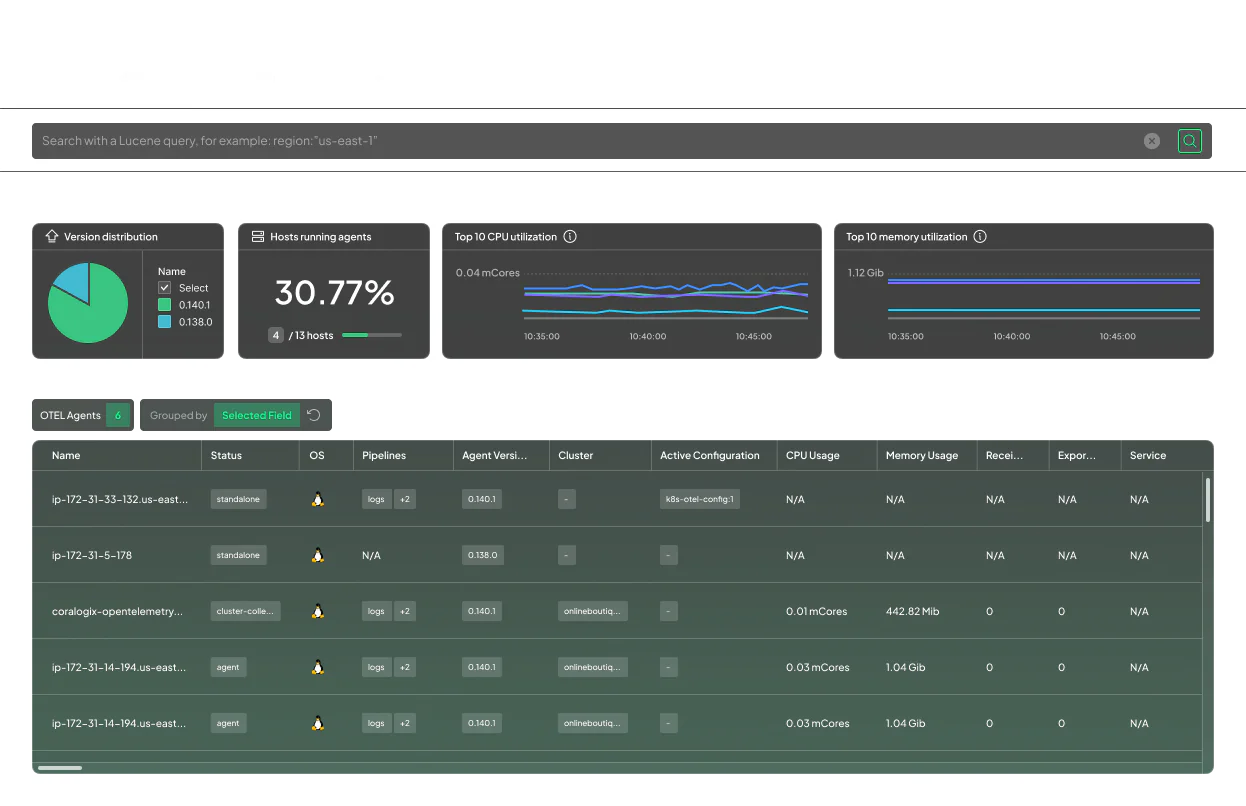Click the 13 hosts progress bar
1246x806 pixels.
click(x=371, y=335)
